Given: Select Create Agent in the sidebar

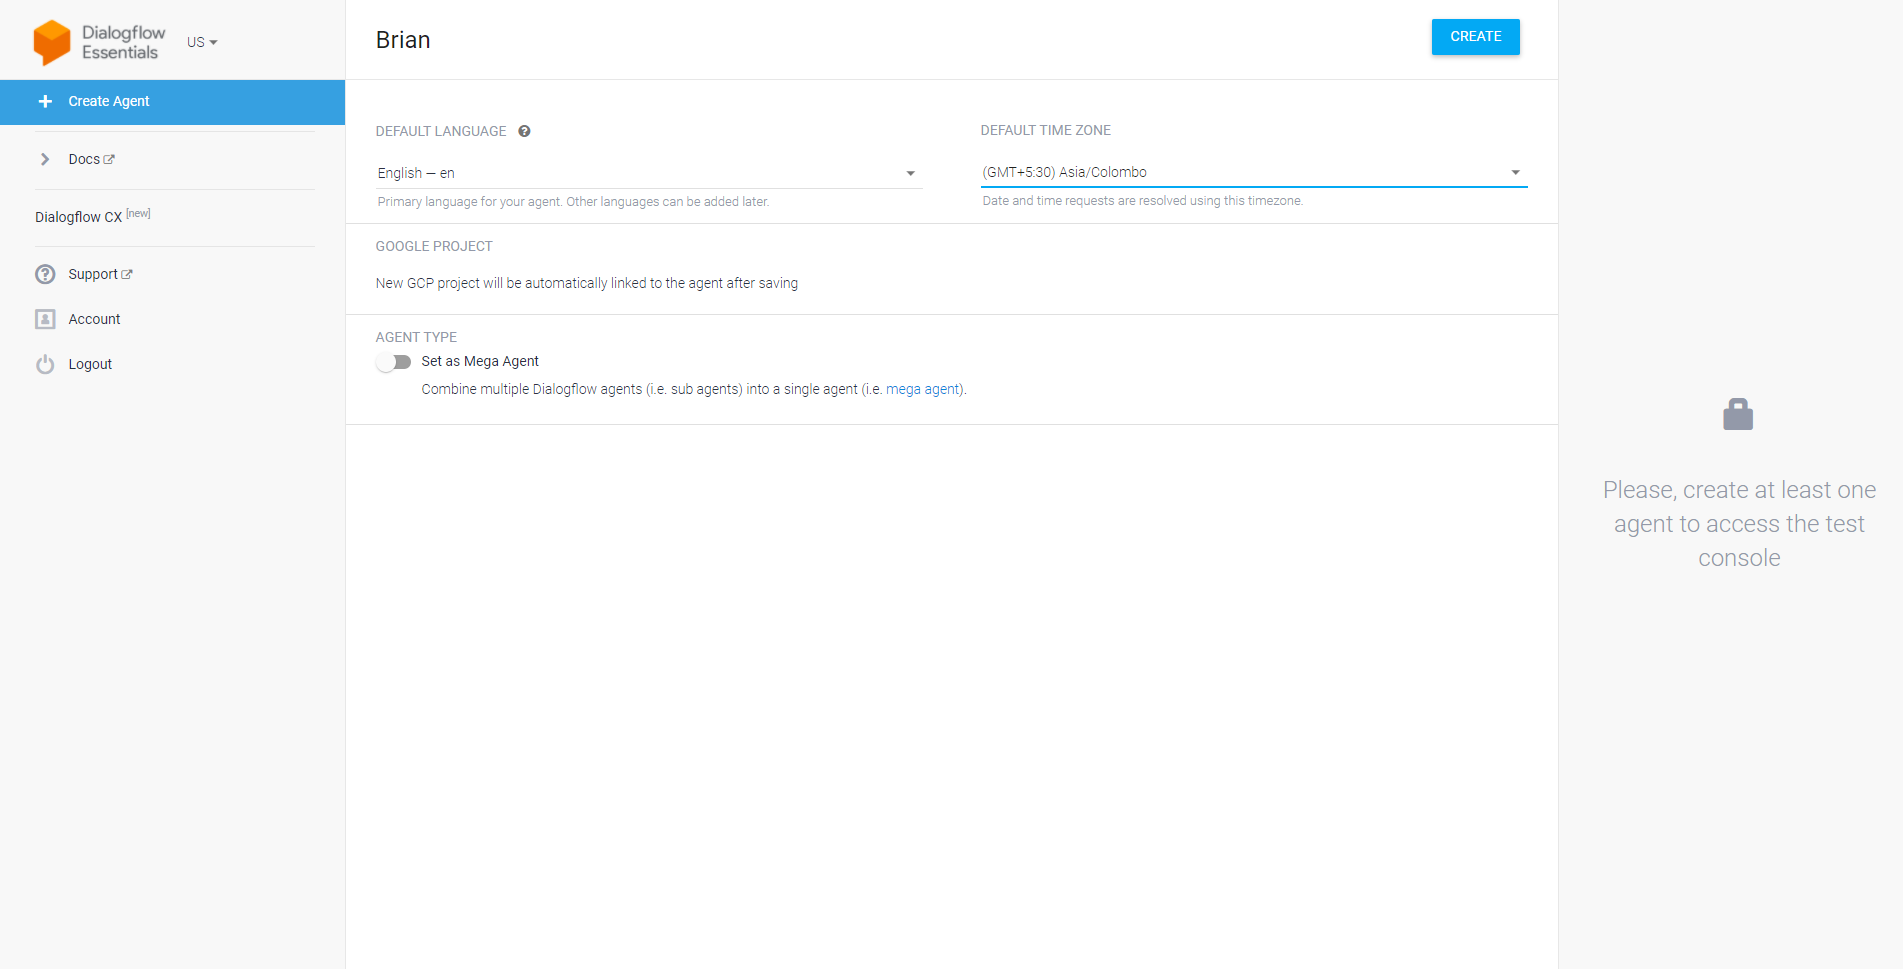Looking at the screenshot, I should coord(109,101).
